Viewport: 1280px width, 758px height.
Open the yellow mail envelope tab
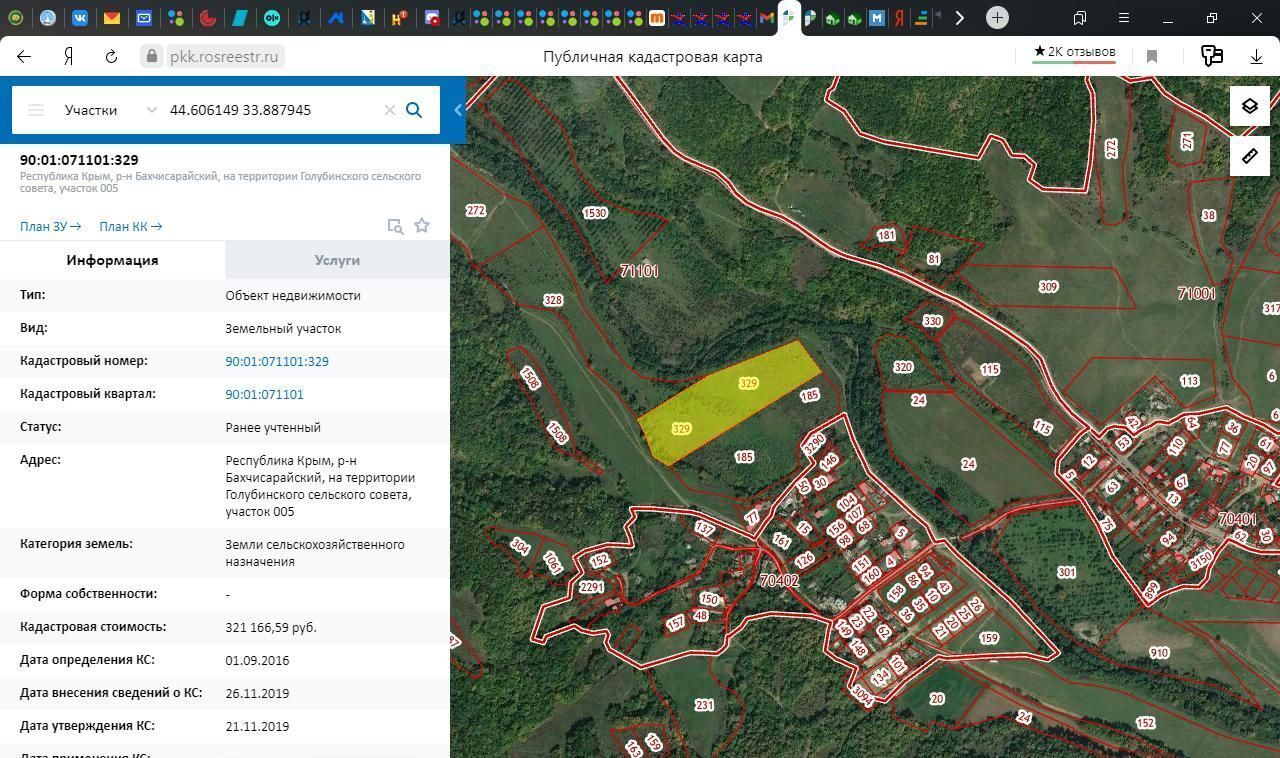(x=112, y=18)
